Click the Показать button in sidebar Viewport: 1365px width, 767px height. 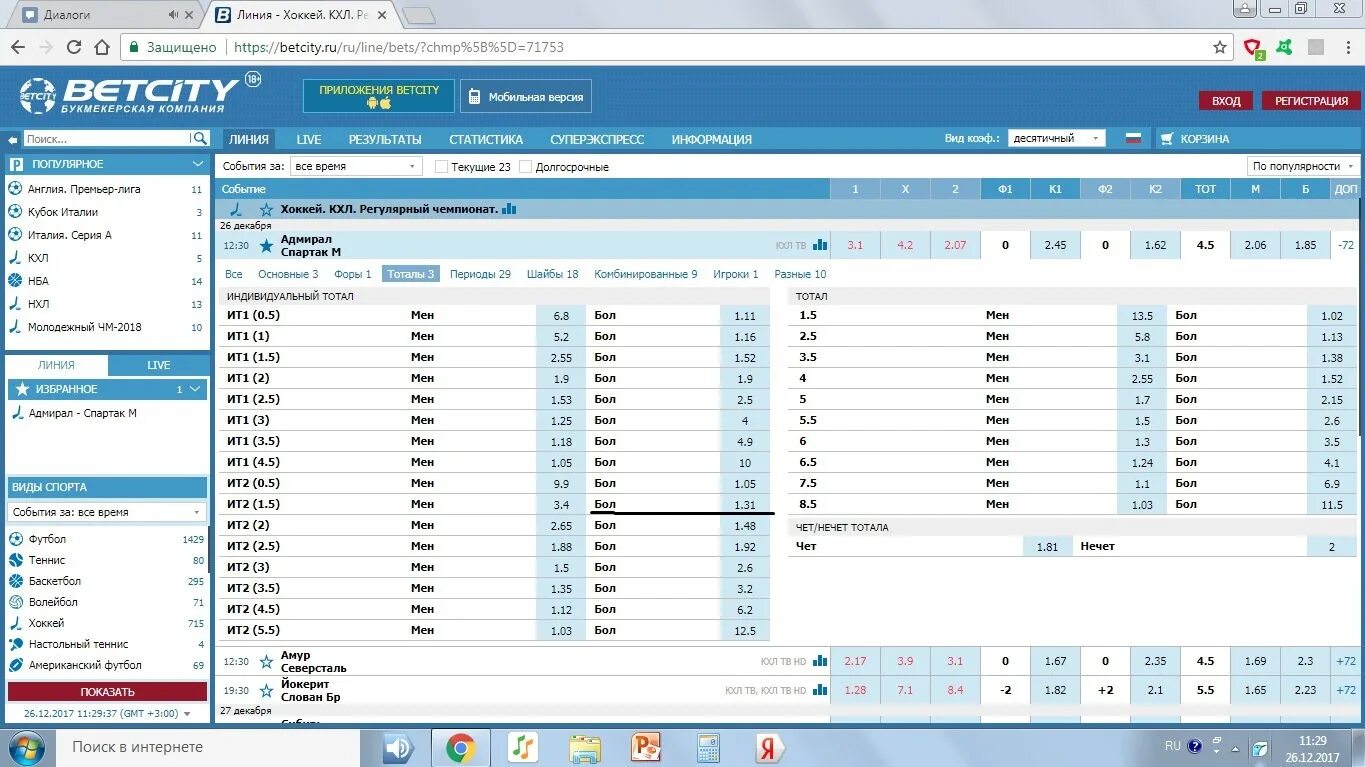pyautogui.click(x=107, y=692)
